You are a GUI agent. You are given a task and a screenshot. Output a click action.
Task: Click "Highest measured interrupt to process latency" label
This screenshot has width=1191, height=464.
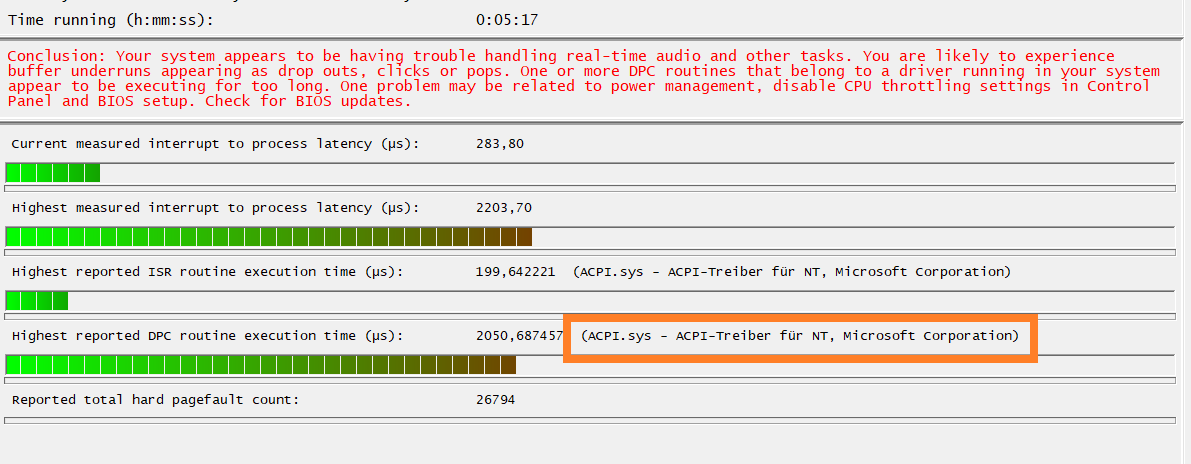point(215,207)
